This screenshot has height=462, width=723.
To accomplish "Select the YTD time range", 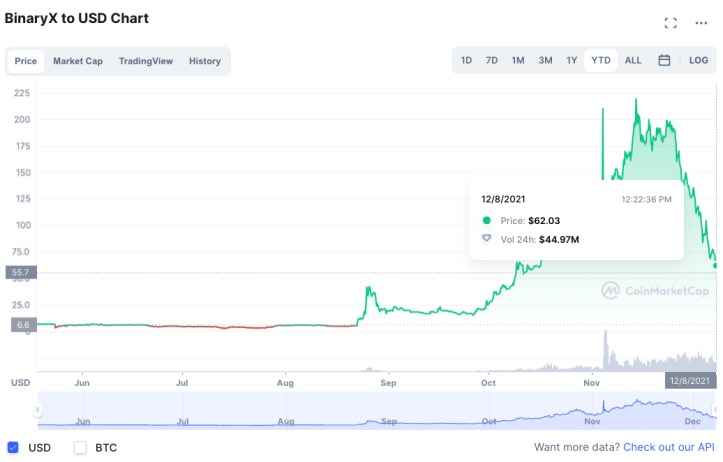I will pos(601,60).
